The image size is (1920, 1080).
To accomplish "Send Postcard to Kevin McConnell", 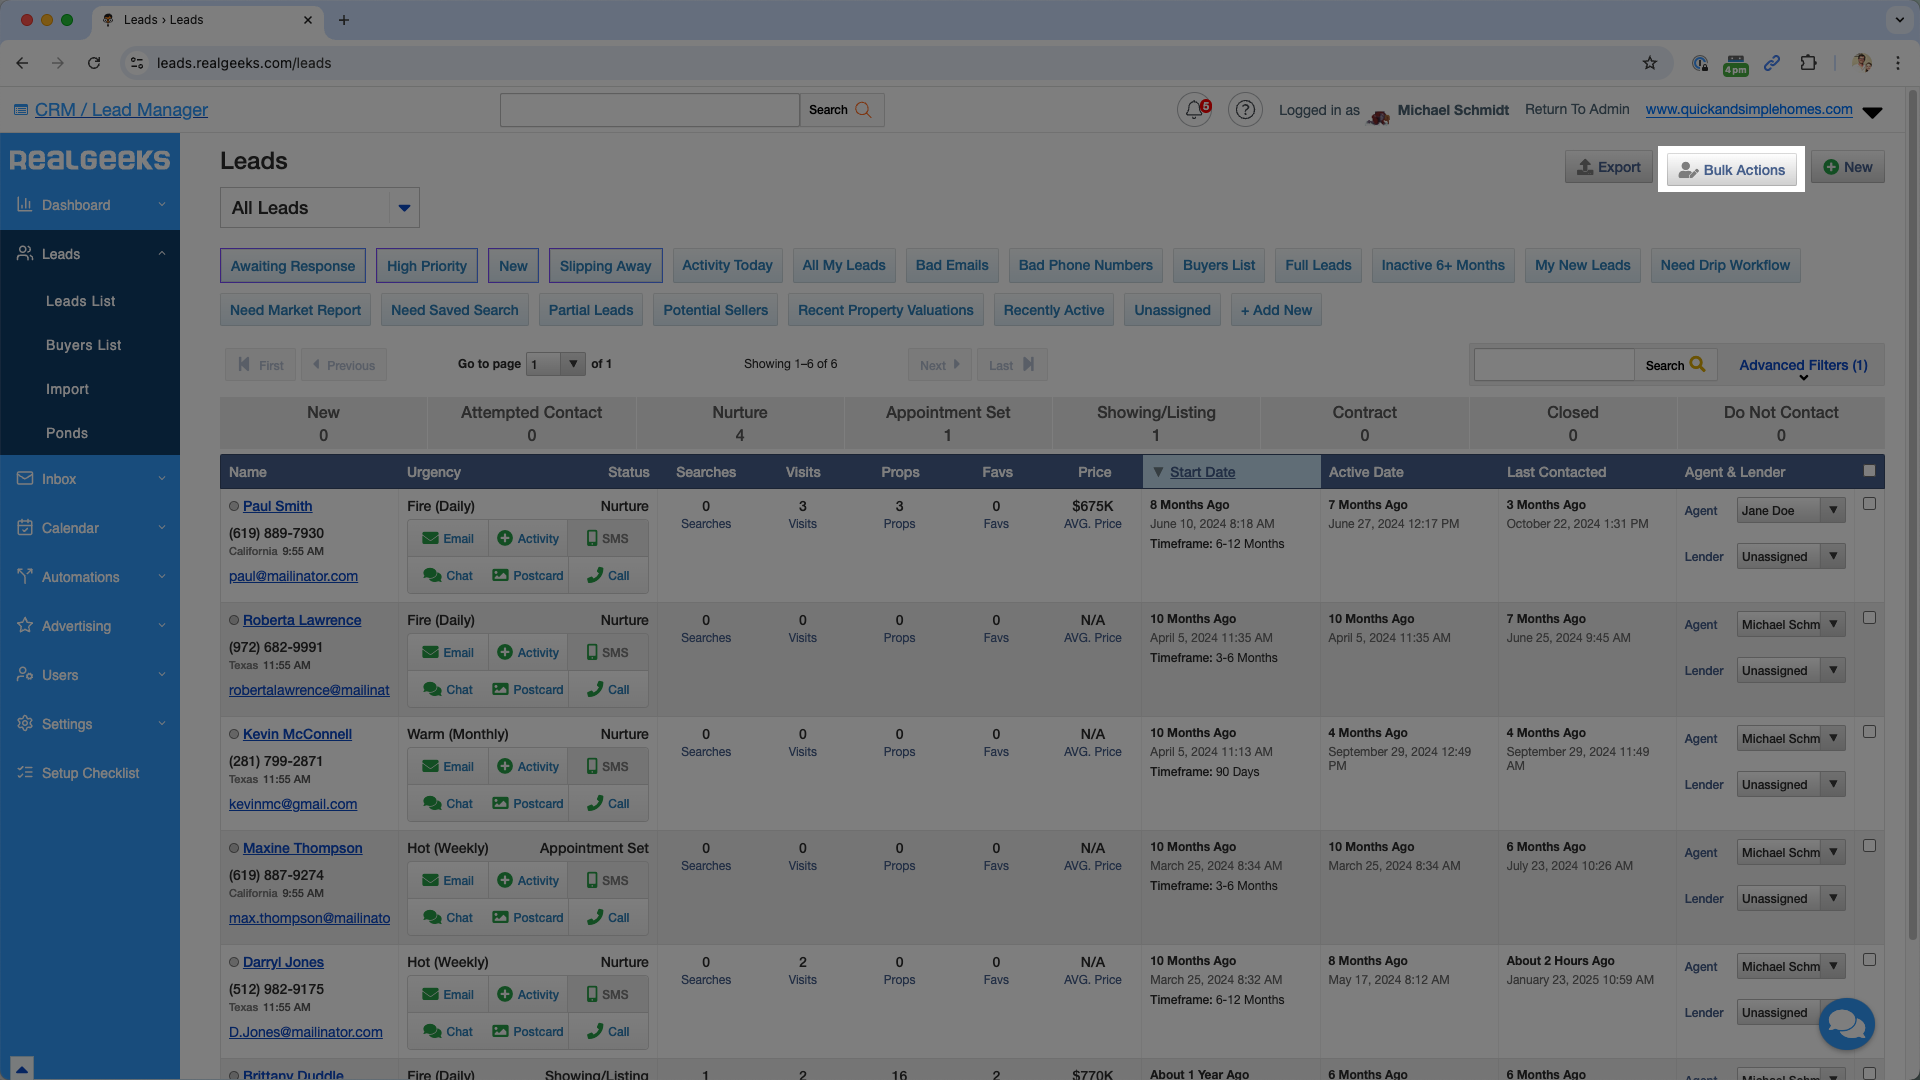I will point(528,803).
